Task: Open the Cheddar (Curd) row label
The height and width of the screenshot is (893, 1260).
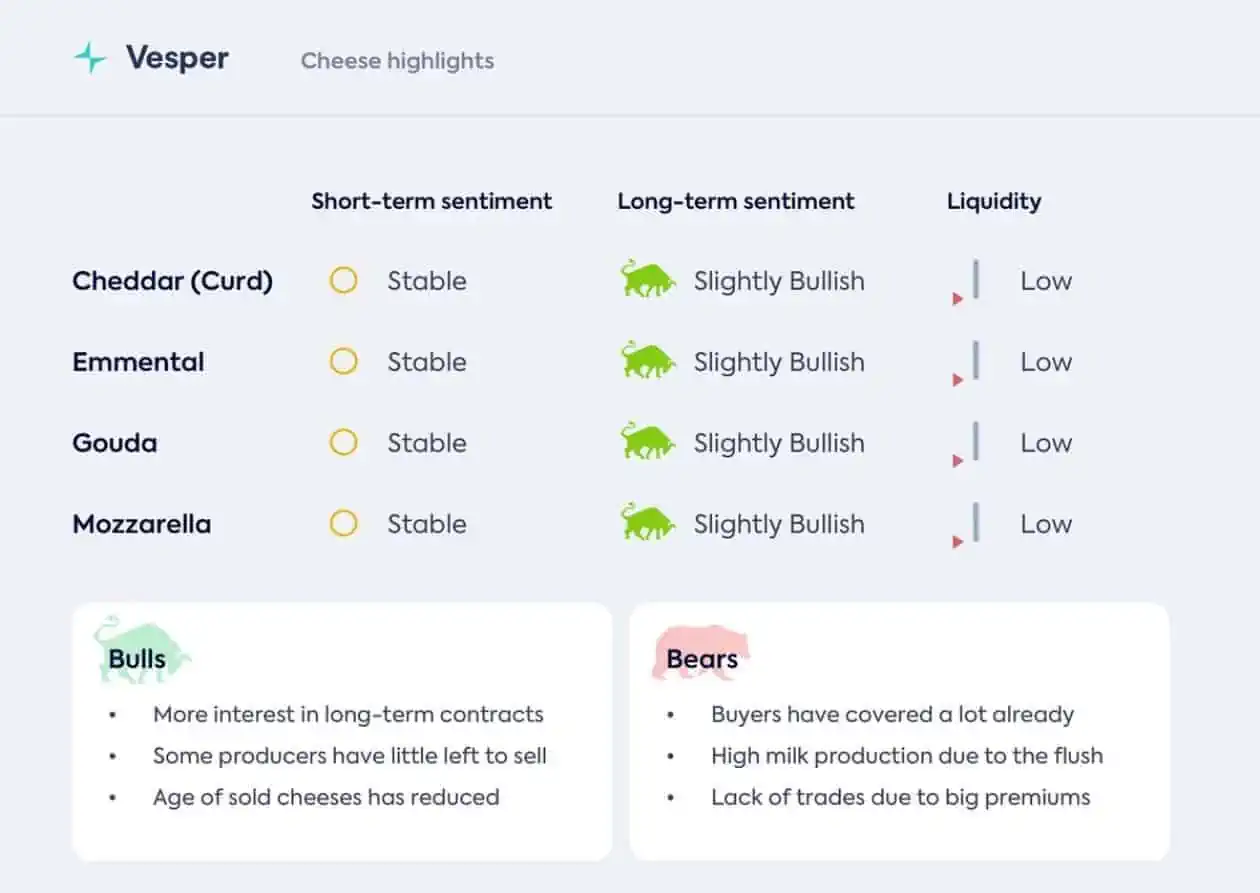Action: pos(172,281)
